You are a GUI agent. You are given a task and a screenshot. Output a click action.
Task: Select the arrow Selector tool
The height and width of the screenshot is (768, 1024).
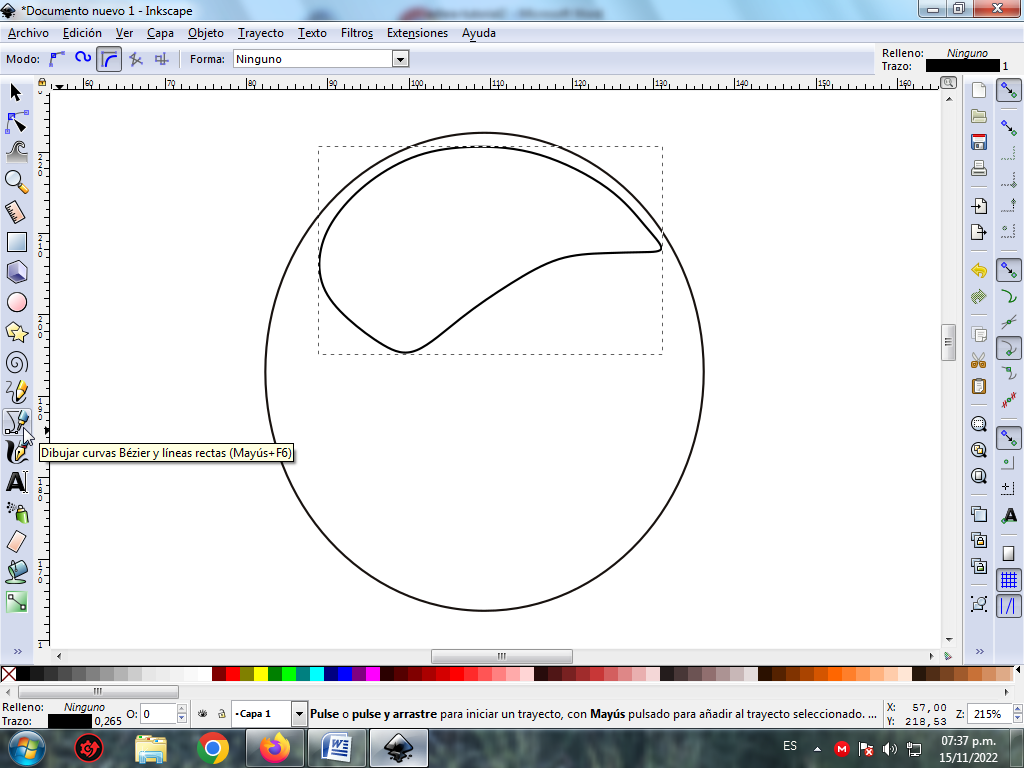click(16, 93)
